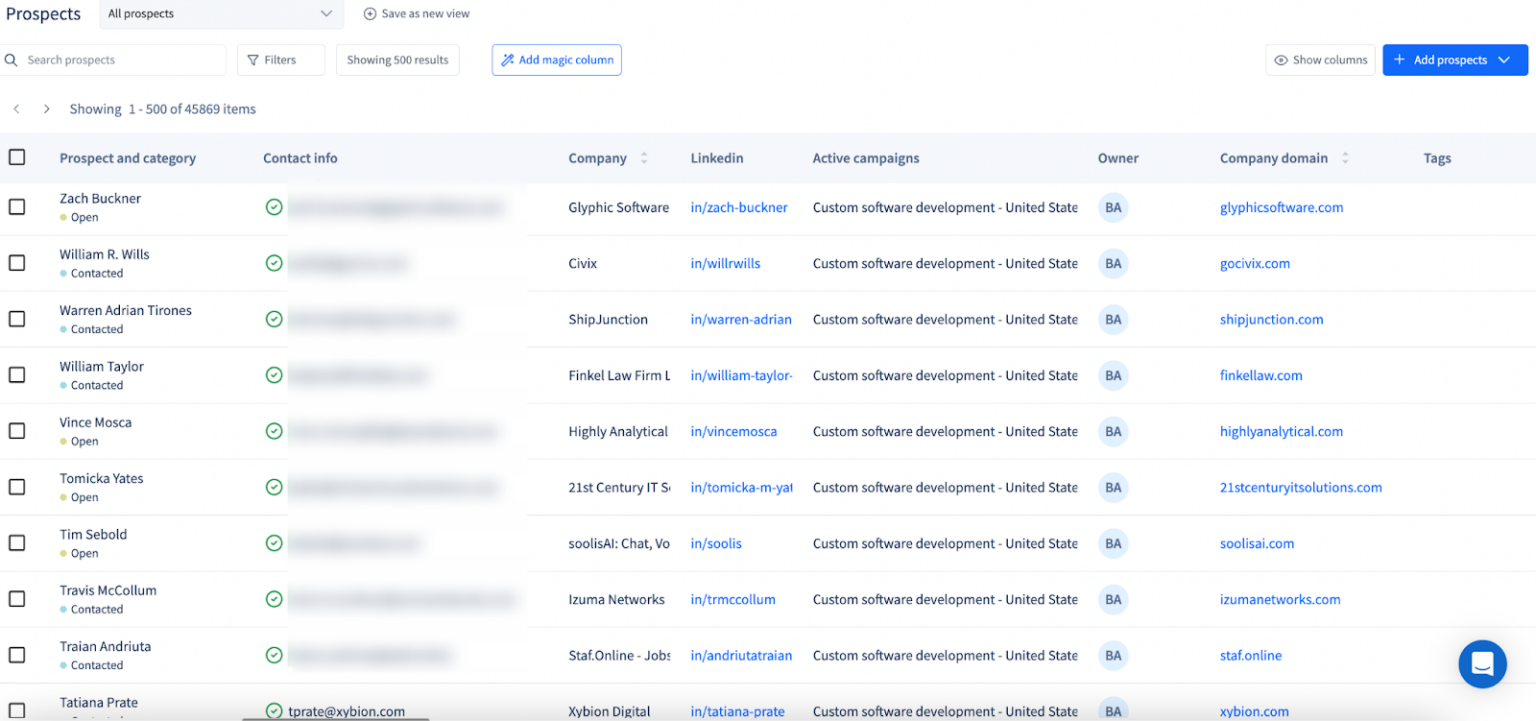Open Warren Adrian Tirones LinkedIn profile
Image resolution: width=1536 pixels, height=721 pixels.
[741, 319]
